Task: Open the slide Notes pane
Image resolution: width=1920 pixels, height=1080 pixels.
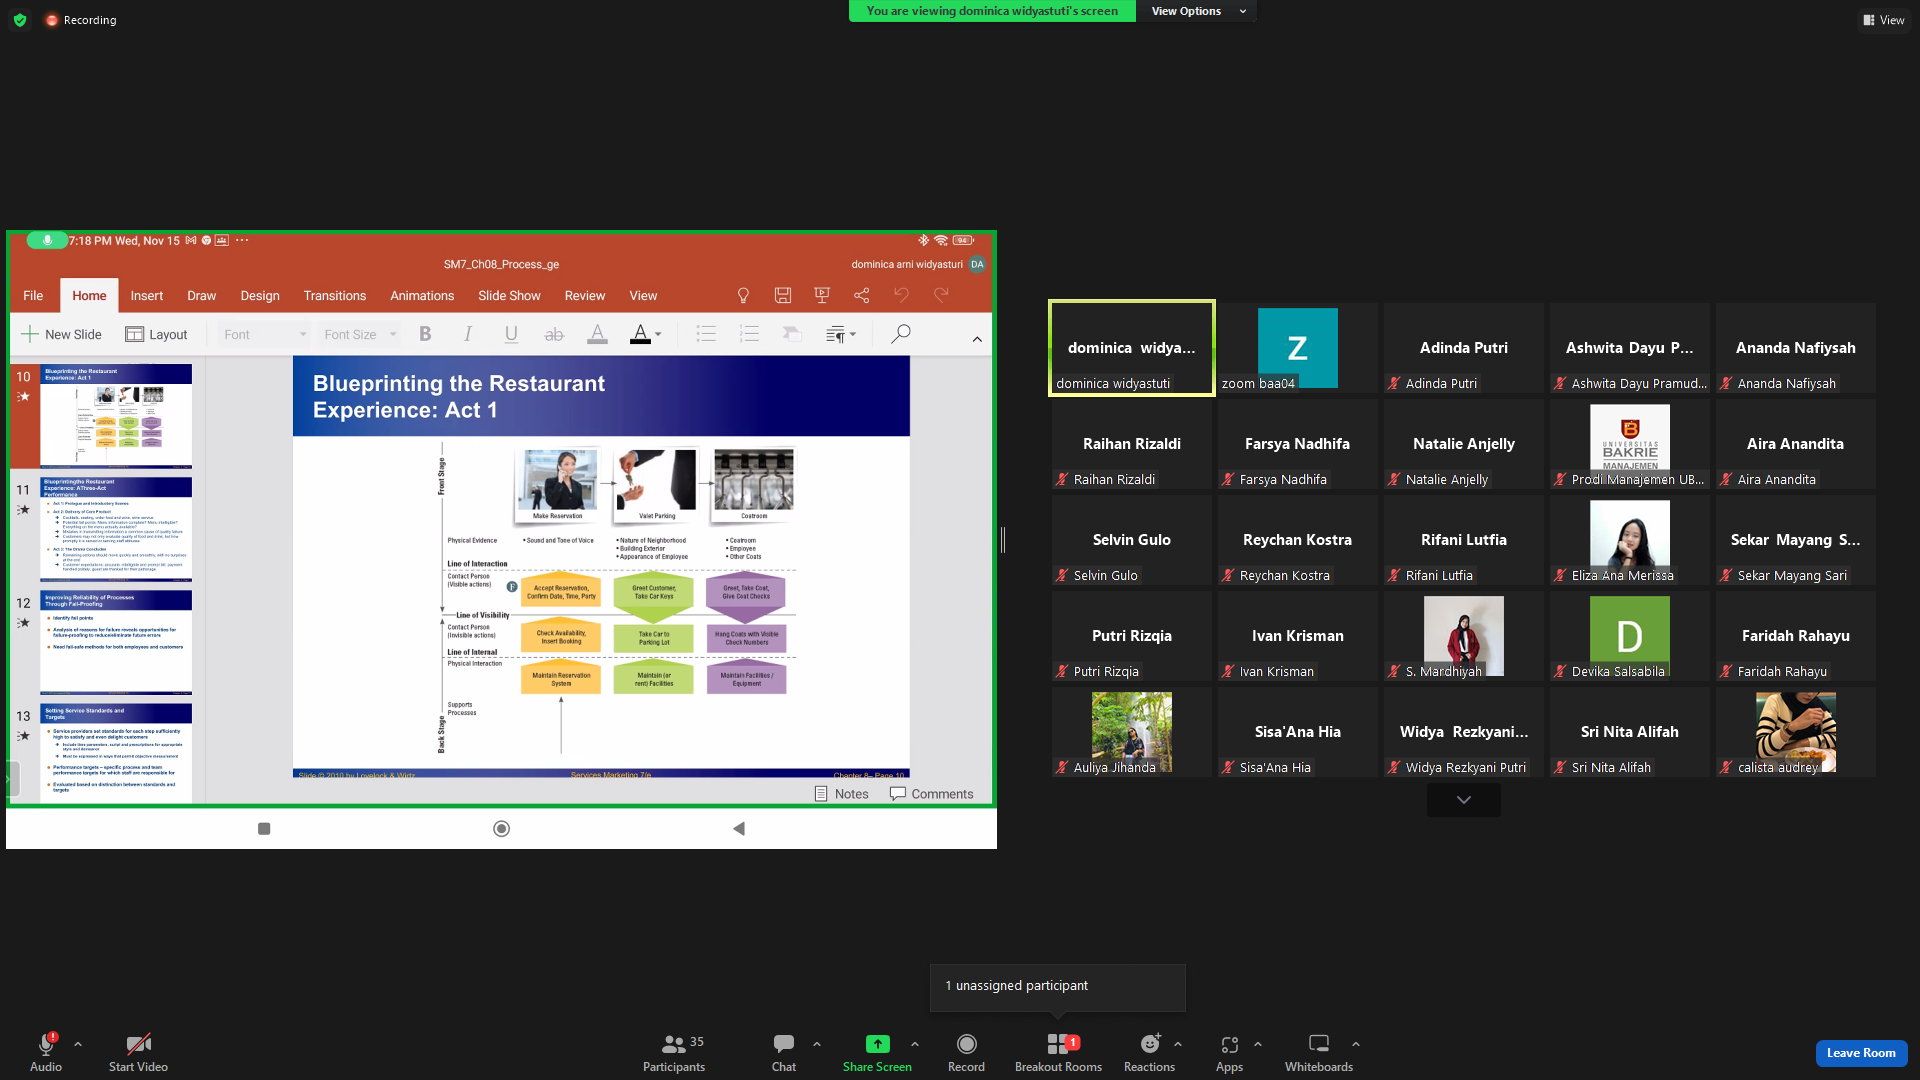Action: click(x=842, y=793)
